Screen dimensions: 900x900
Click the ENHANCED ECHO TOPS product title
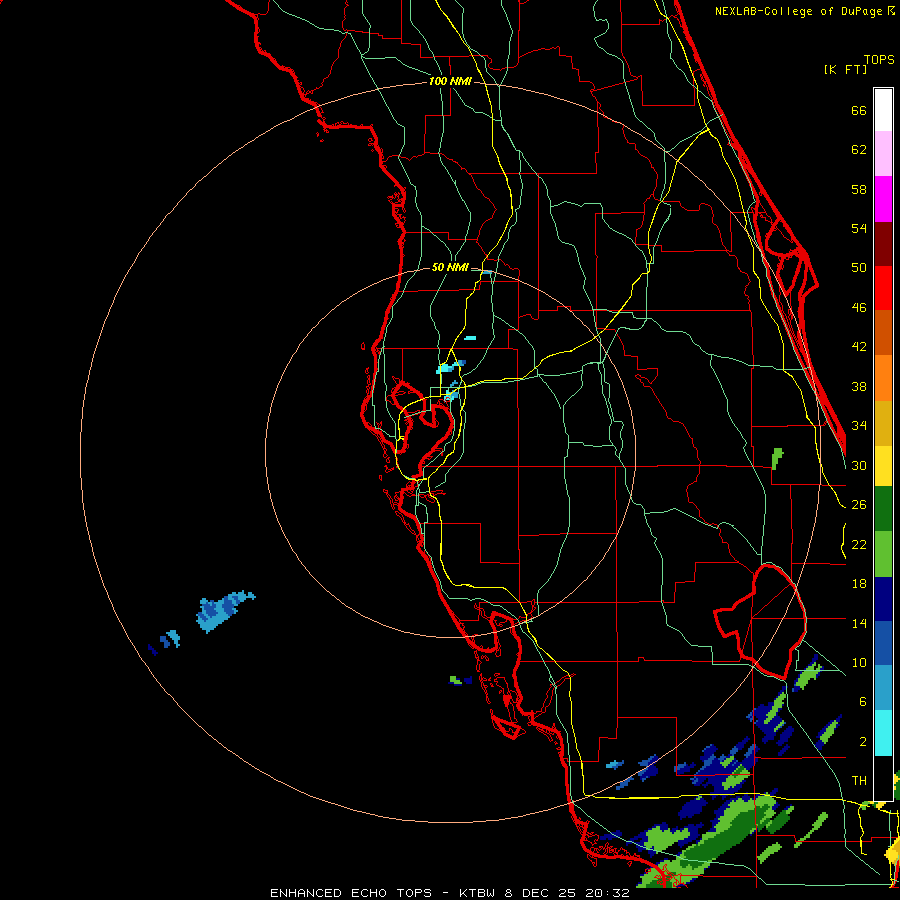coord(351,893)
